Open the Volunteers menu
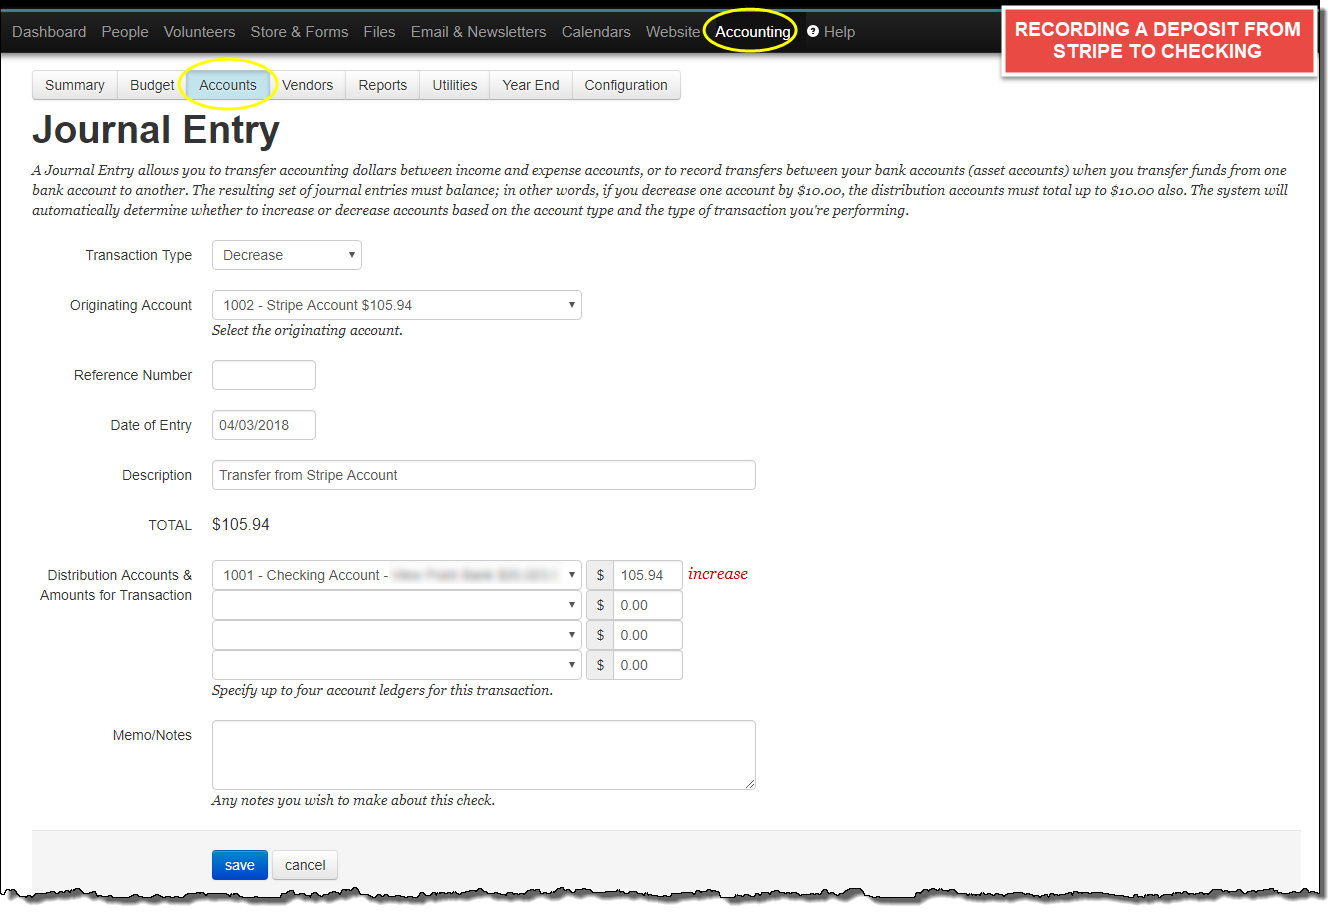 (x=199, y=32)
